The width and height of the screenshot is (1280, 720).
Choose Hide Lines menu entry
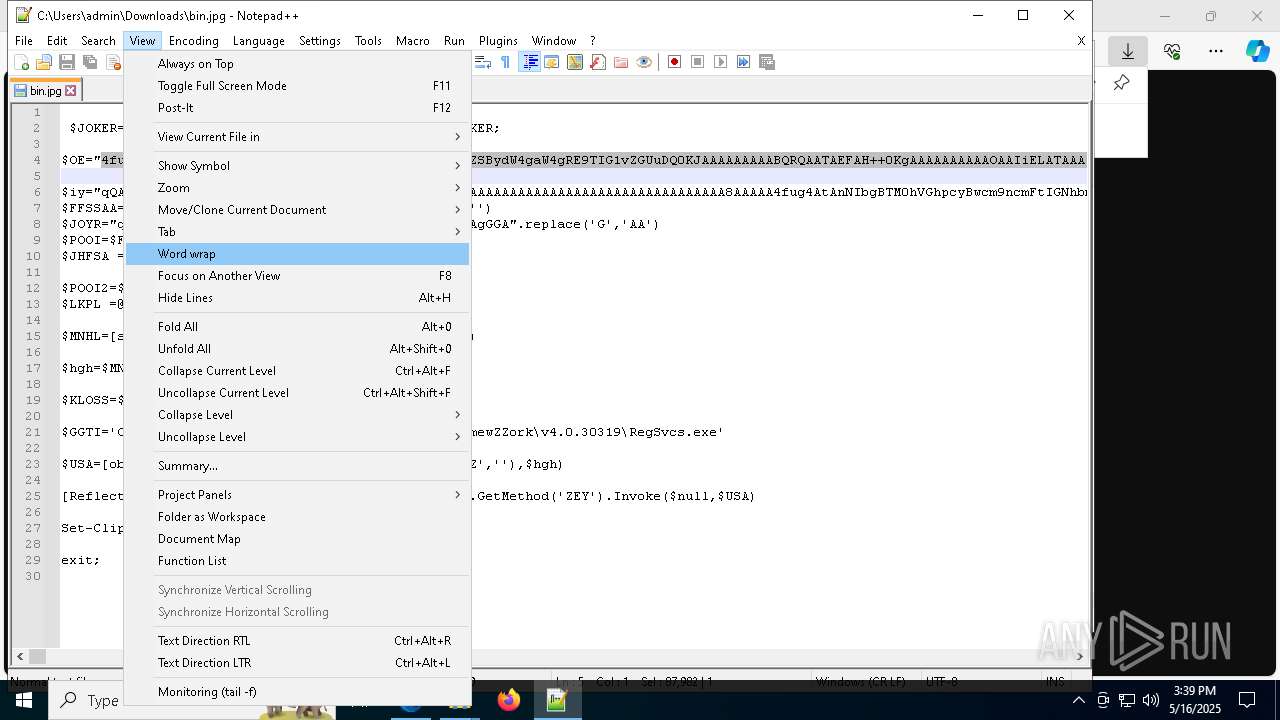[298, 298]
